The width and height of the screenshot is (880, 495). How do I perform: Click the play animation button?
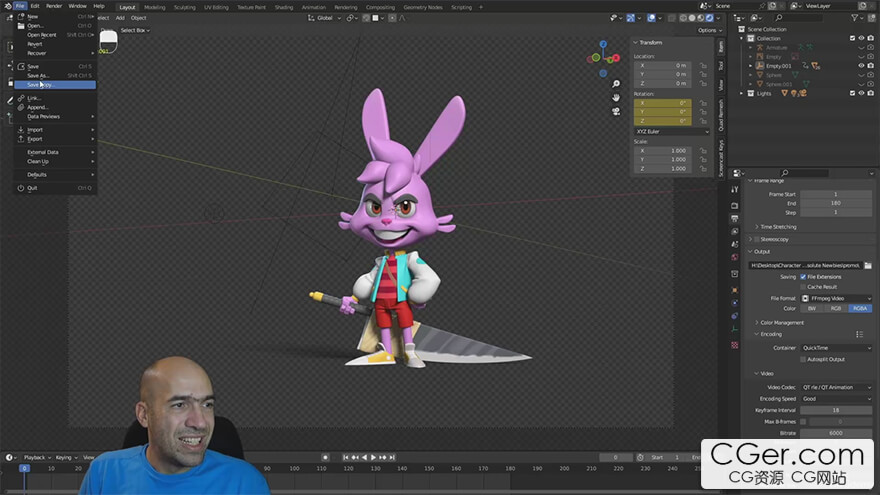[374, 457]
